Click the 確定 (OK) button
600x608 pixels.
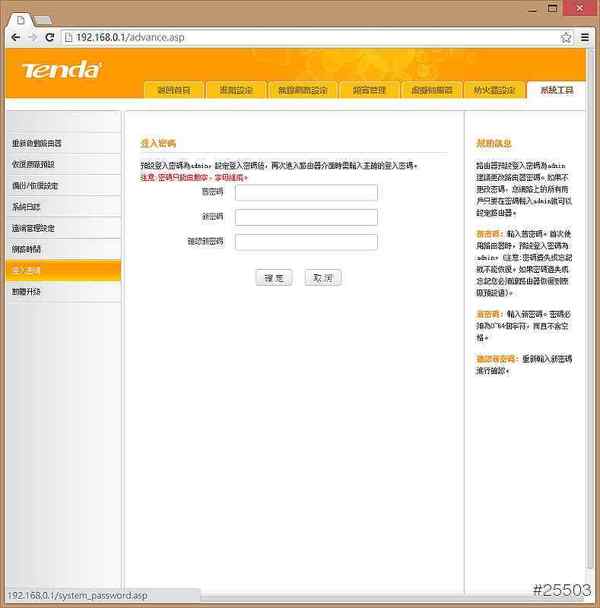tap(274, 278)
